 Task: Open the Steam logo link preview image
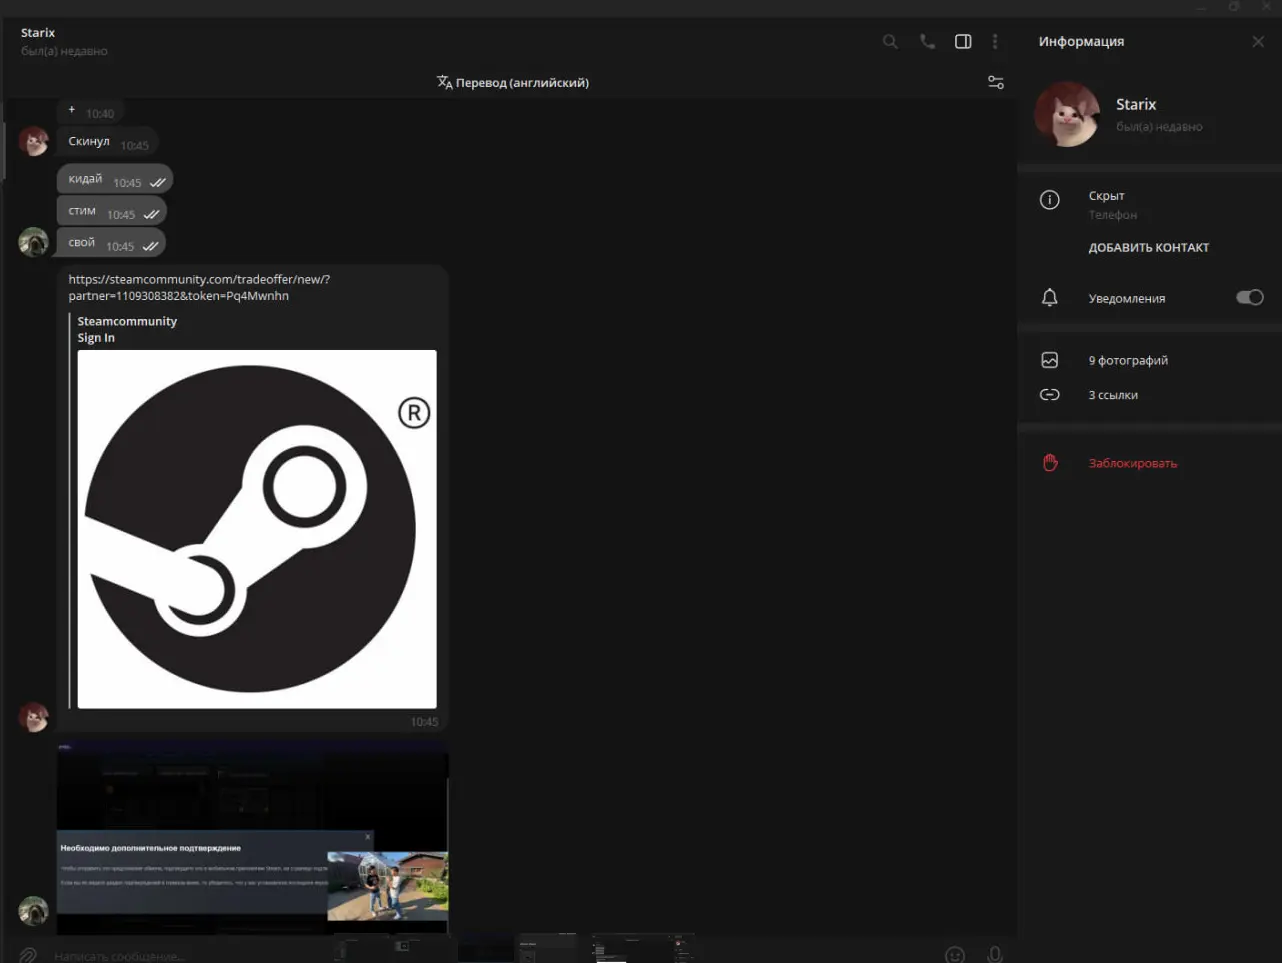[257, 529]
